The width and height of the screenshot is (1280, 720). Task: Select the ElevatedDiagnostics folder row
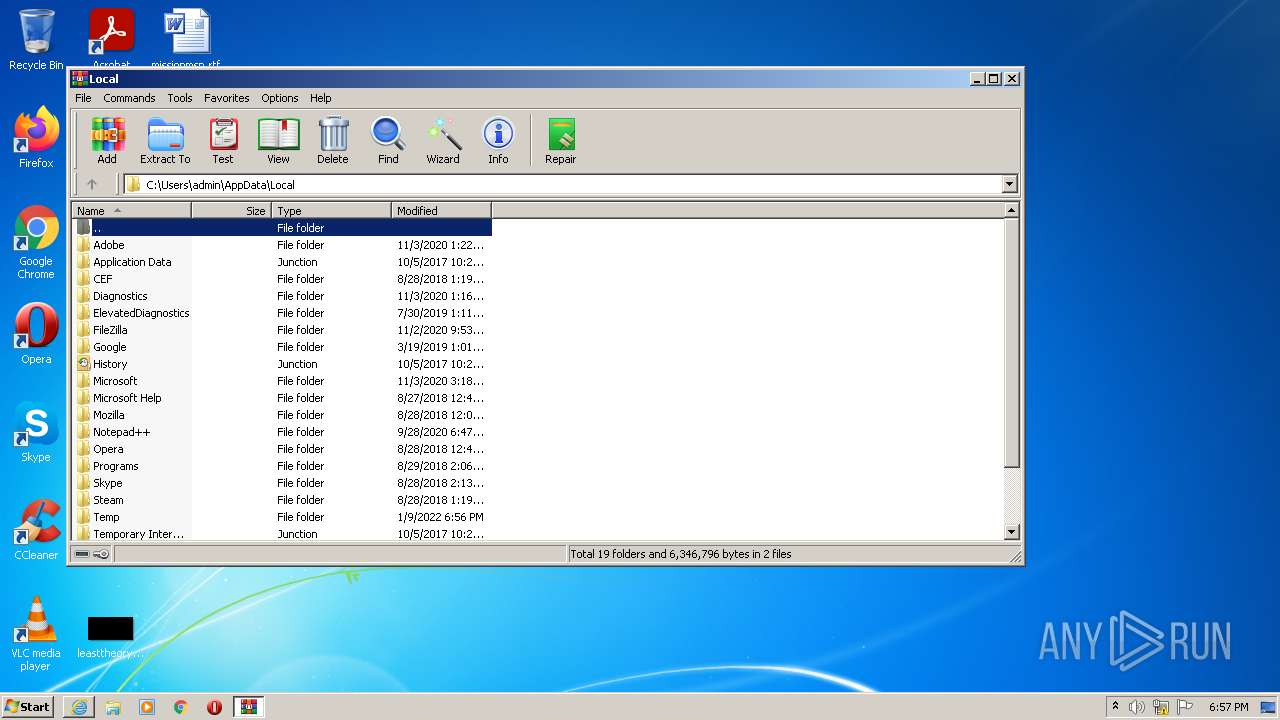click(282, 313)
